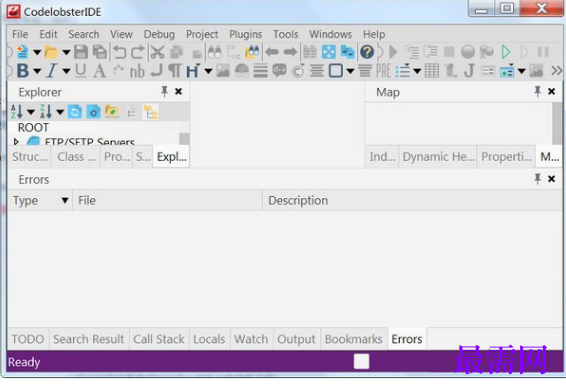Screen dimensions: 566x391
Task: Switch to the Call Stack tab
Action: [x=159, y=339]
